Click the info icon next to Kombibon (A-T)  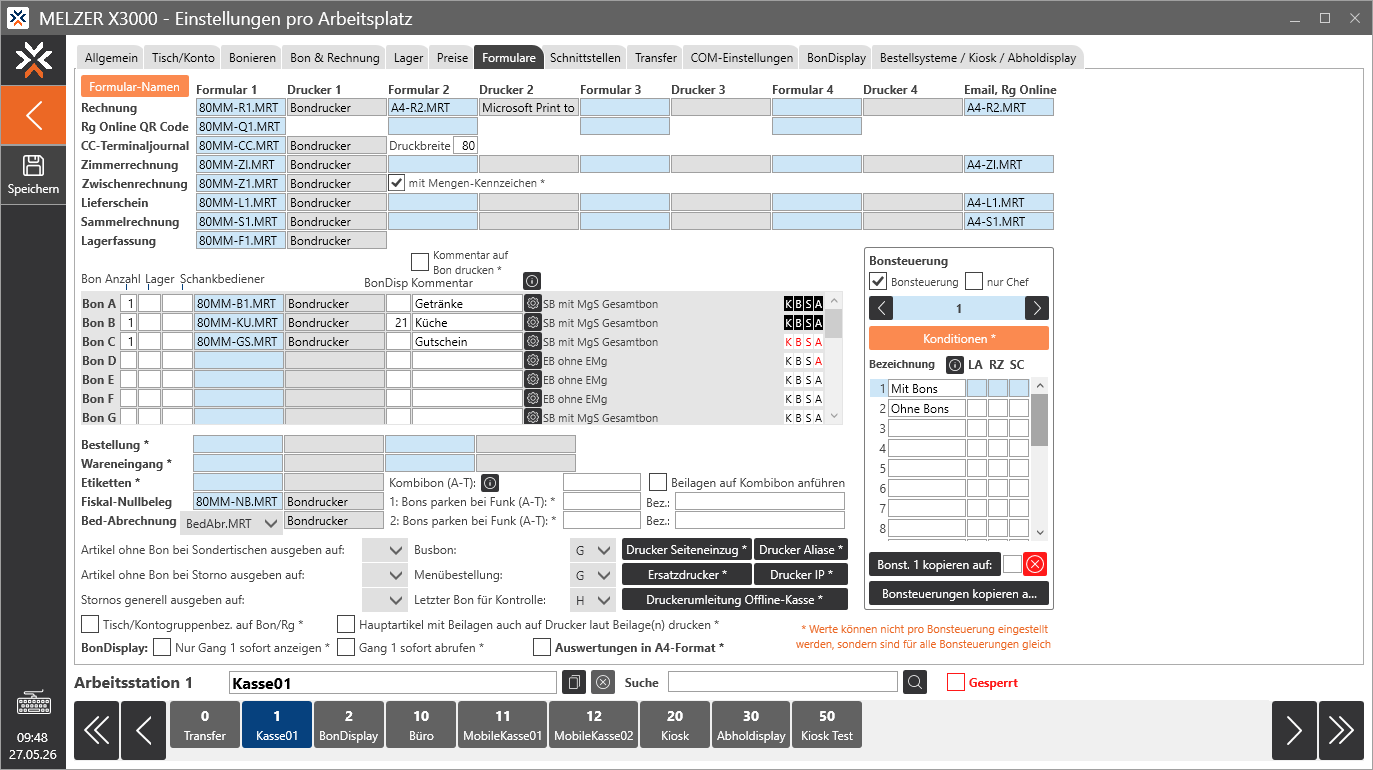pyautogui.click(x=490, y=483)
